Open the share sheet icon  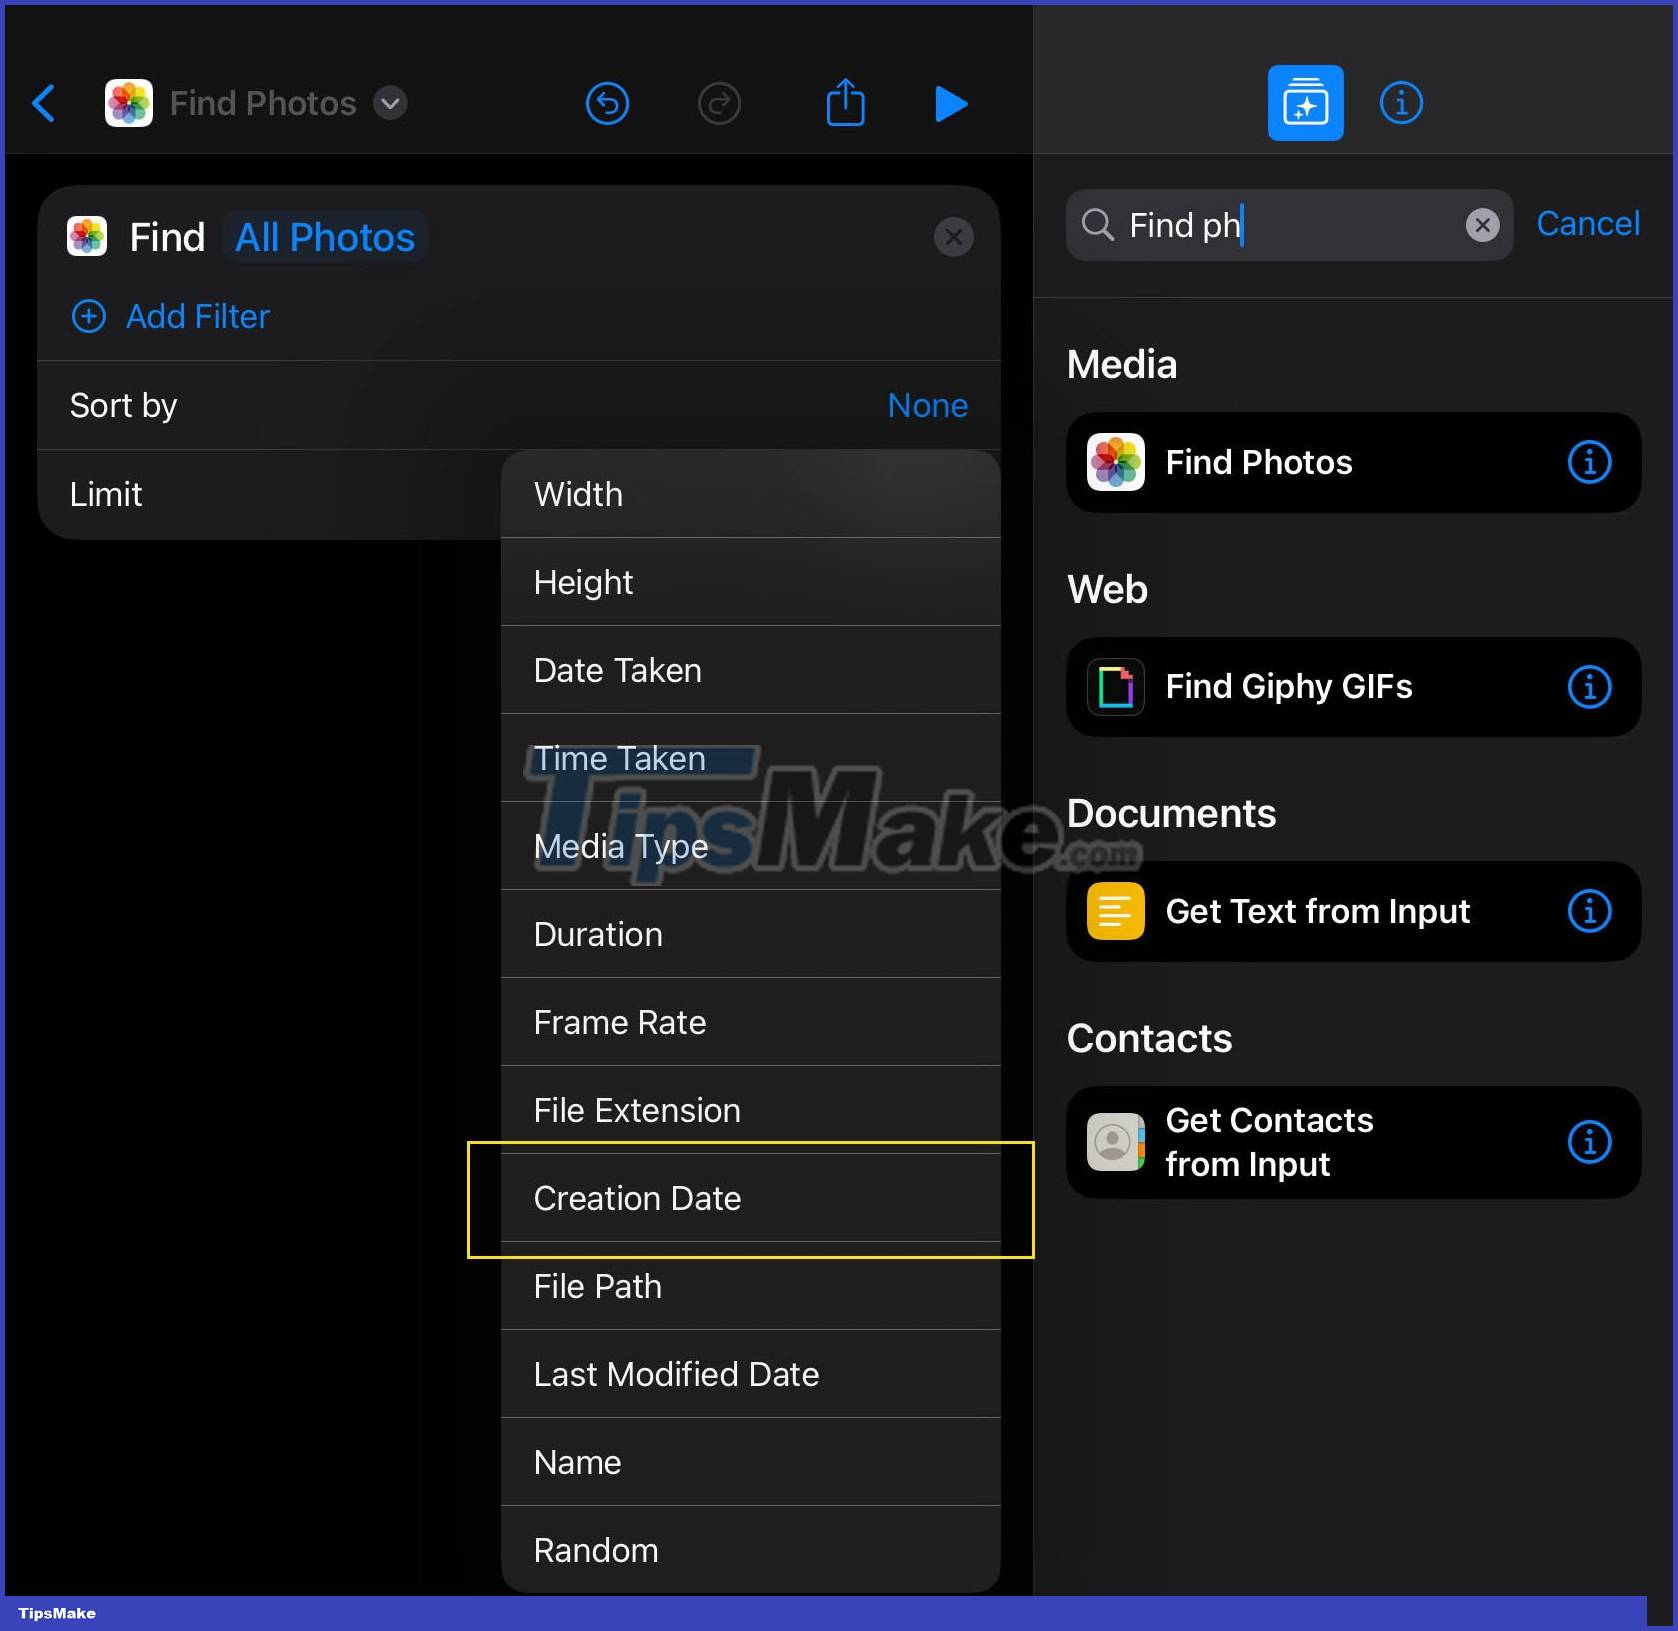[845, 102]
